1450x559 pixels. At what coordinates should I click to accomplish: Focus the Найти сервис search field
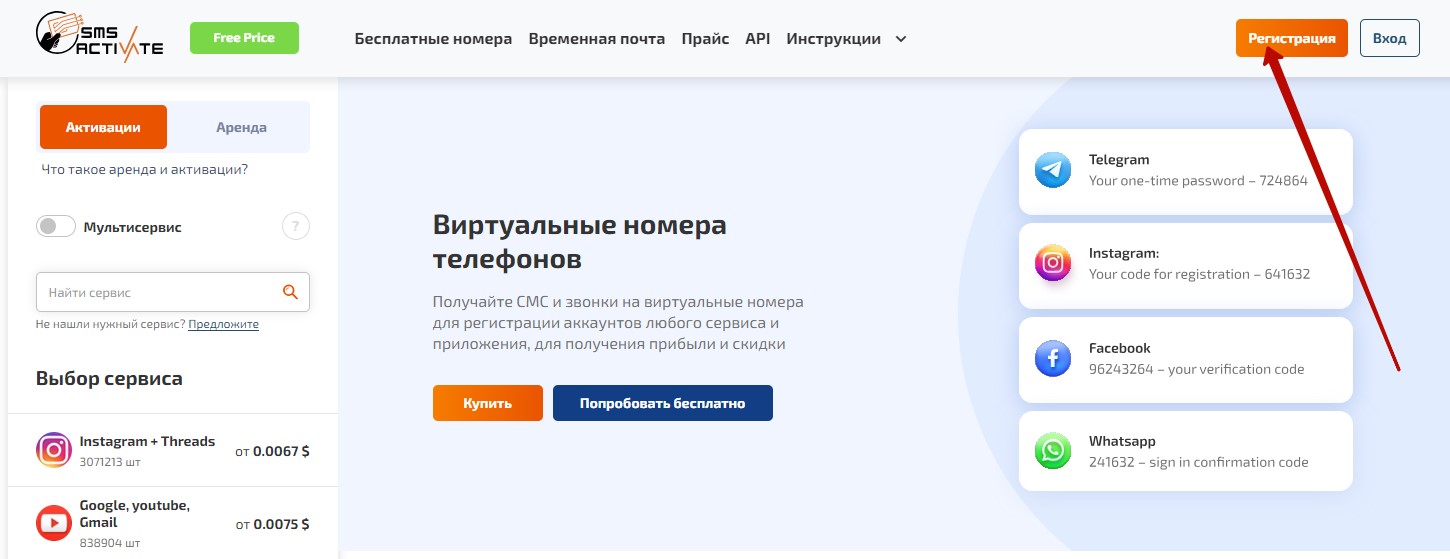[160, 293]
